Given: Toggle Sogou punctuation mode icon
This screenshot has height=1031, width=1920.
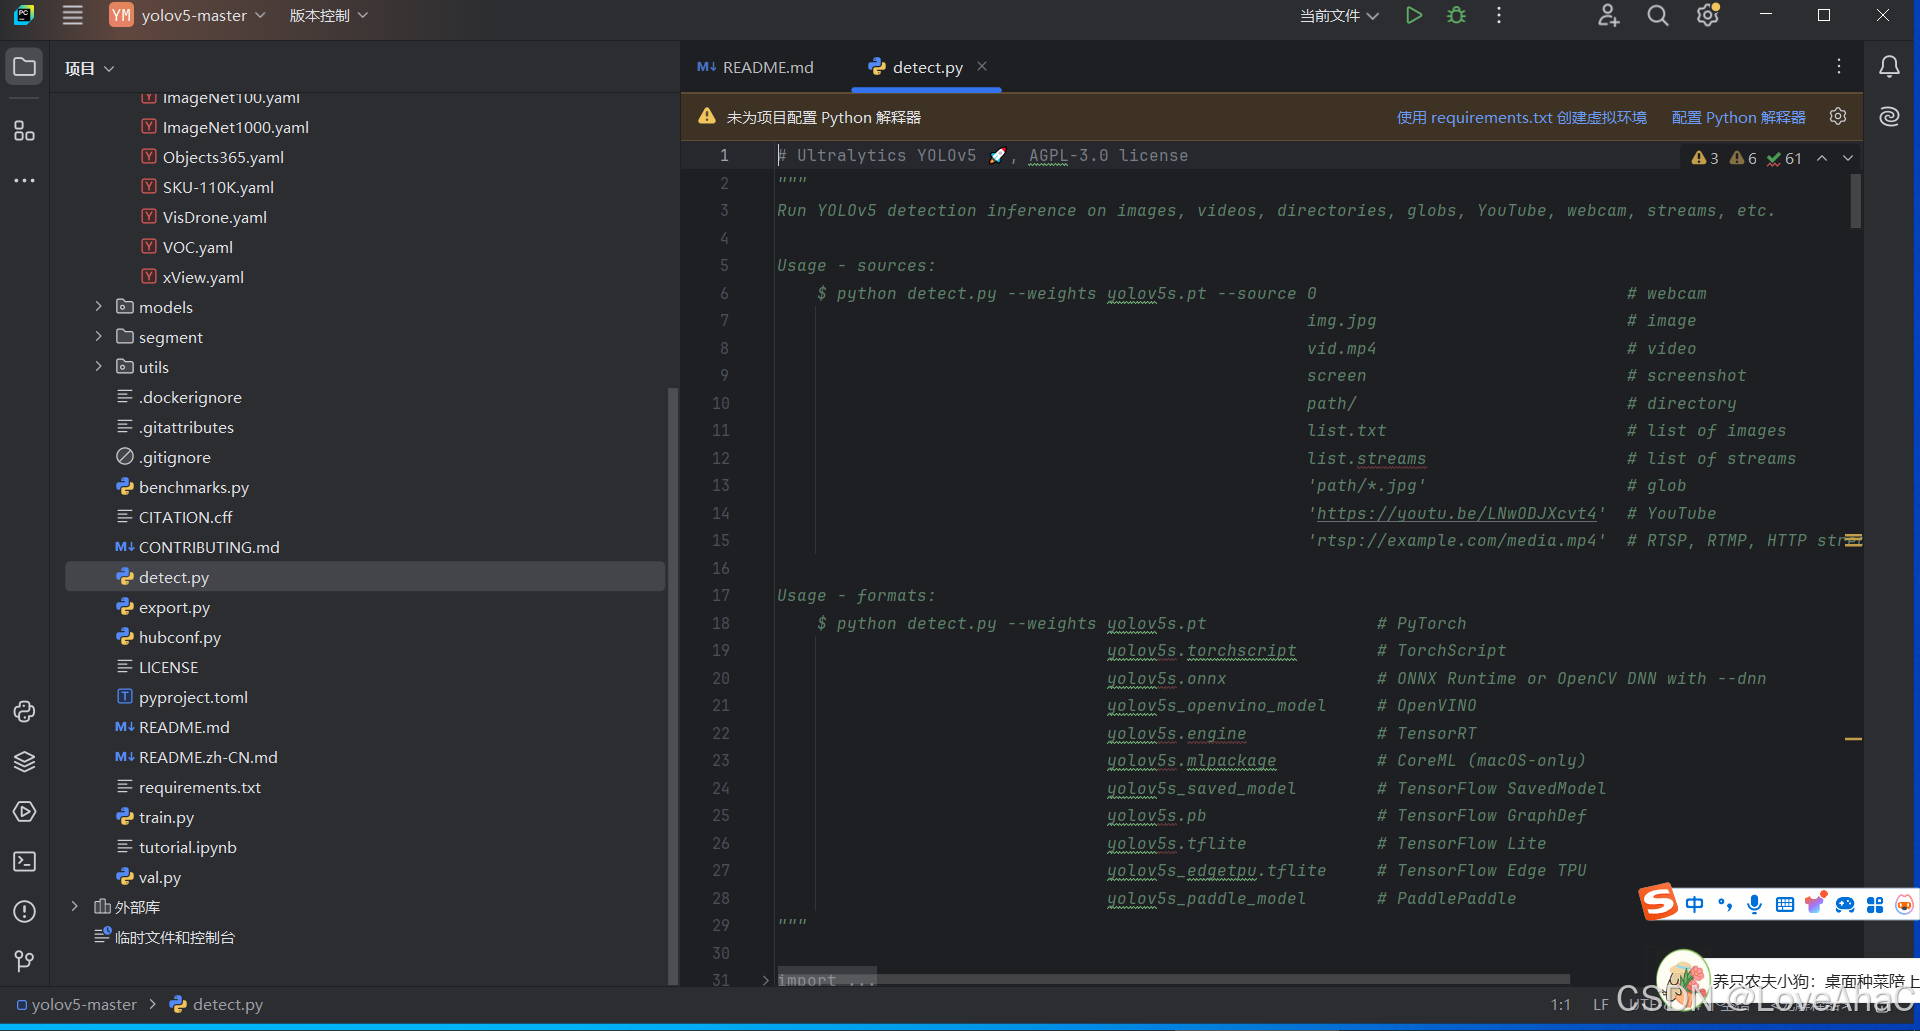Looking at the screenshot, I should pyautogui.click(x=1725, y=904).
